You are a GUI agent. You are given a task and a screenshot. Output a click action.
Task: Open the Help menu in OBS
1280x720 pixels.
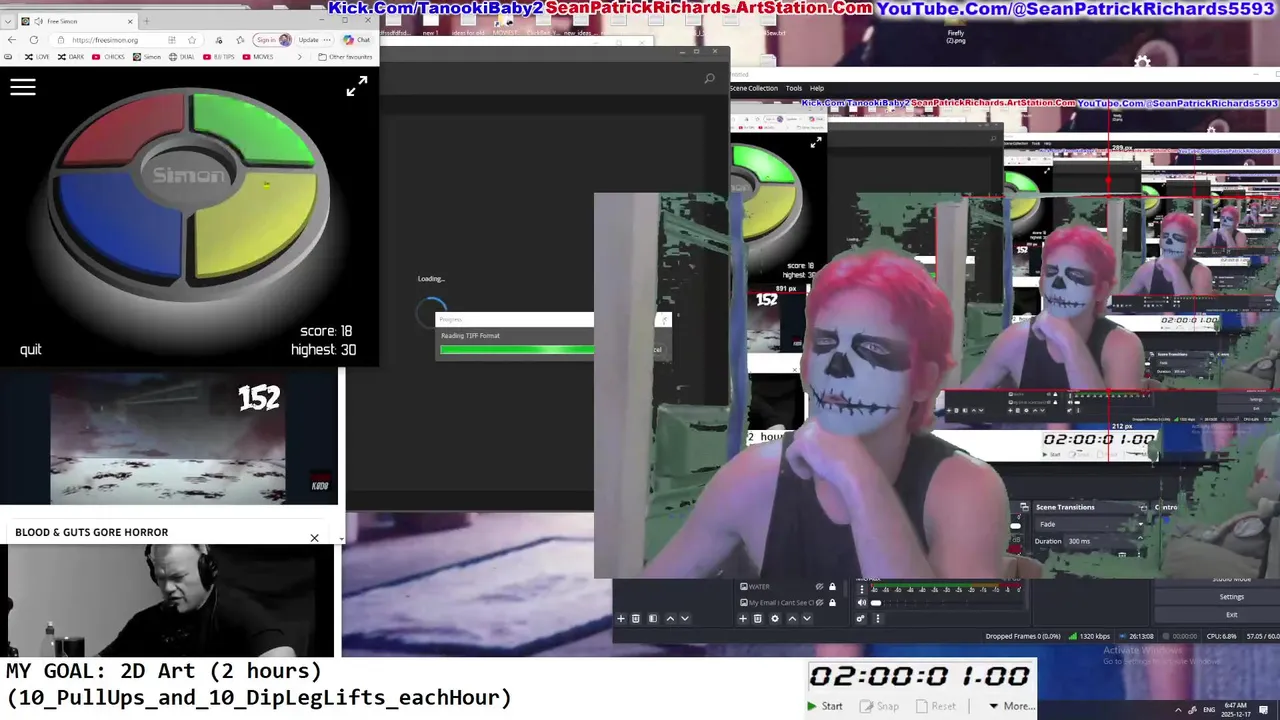click(817, 88)
